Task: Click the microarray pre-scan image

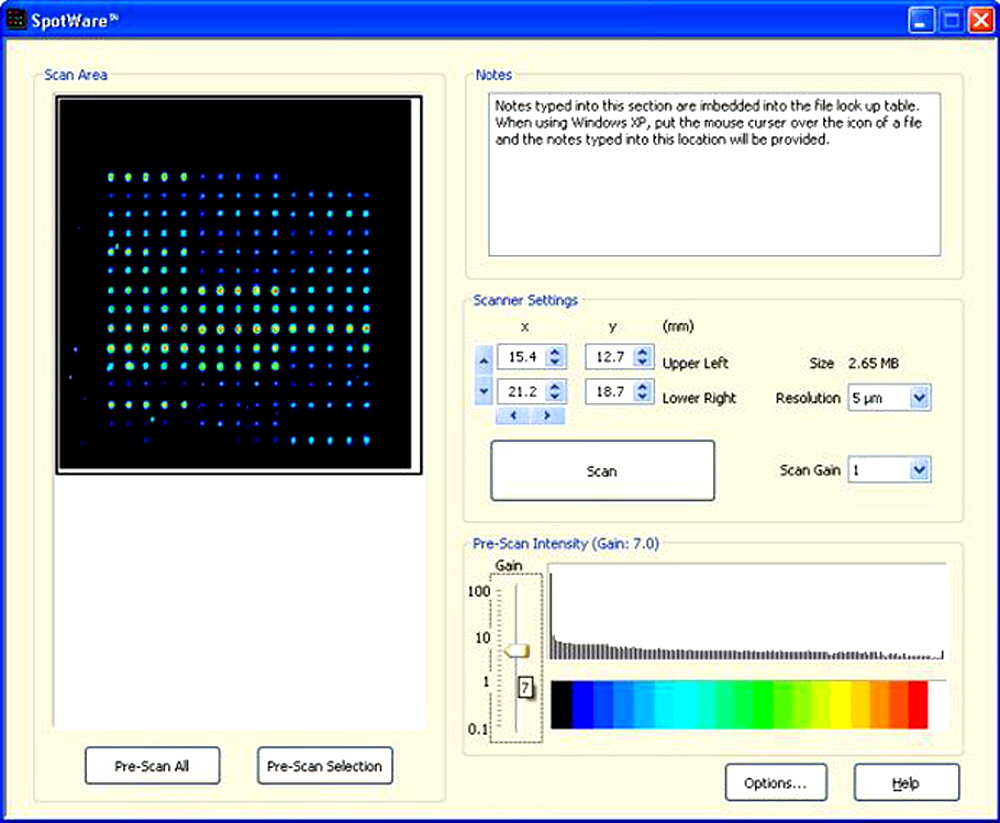Action: click(x=235, y=284)
